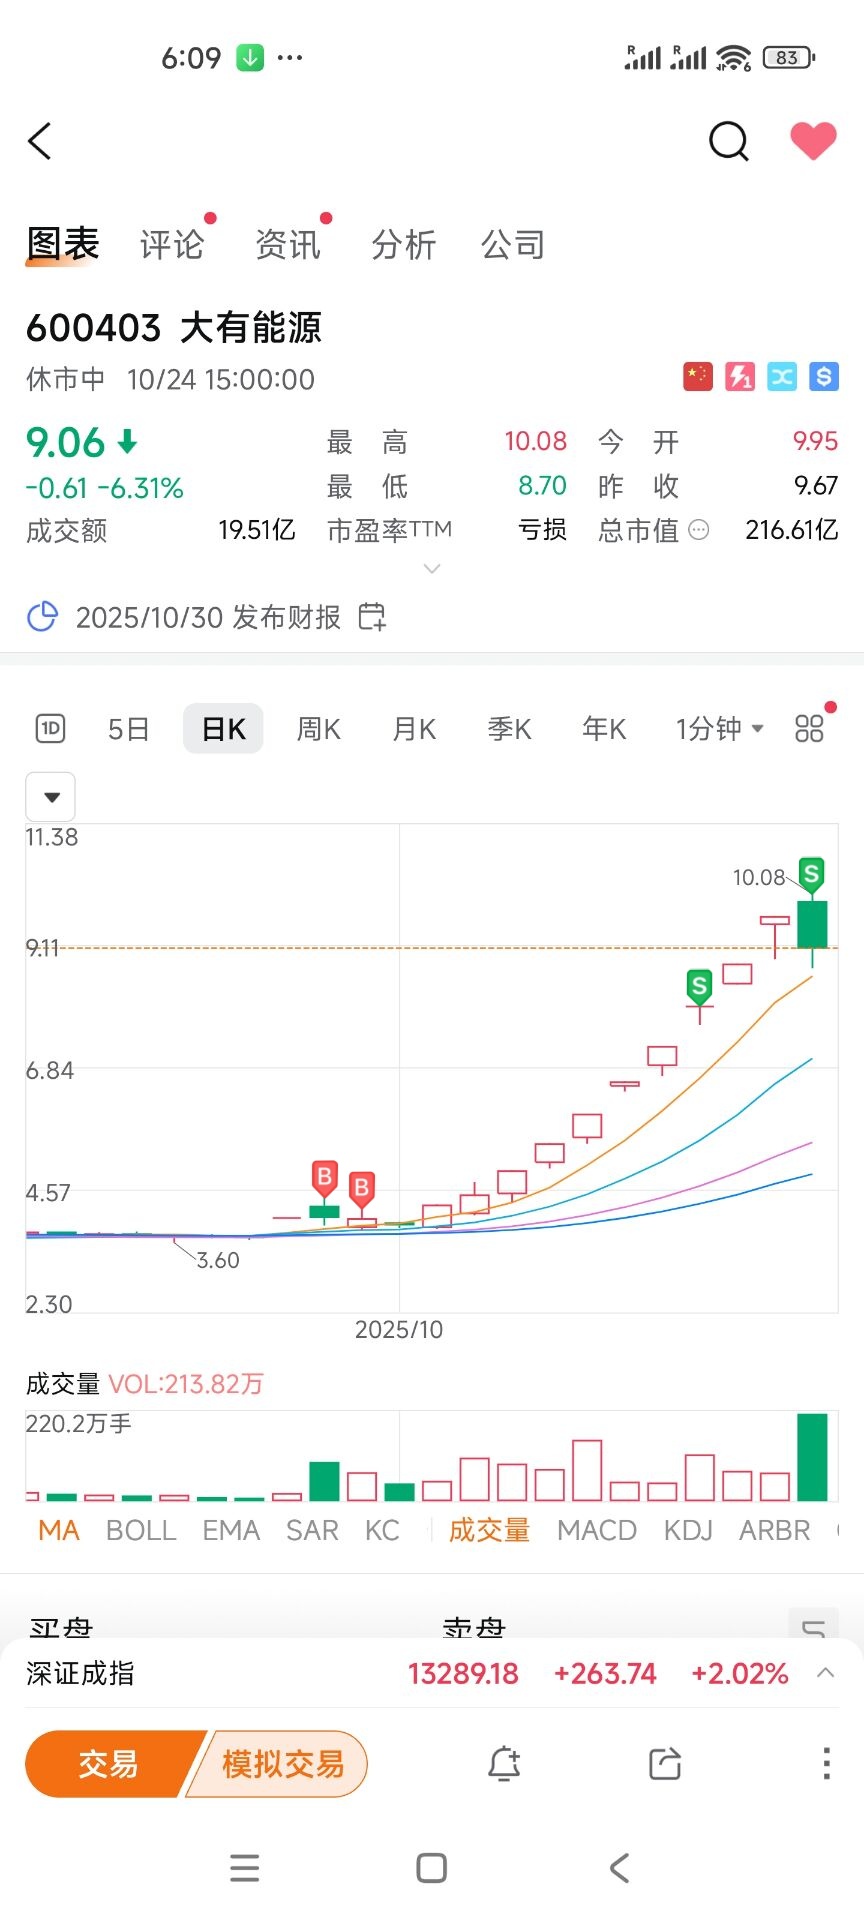Tap the first B buy marker
Image resolution: width=864 pixels, height=1920 pixels.
click(324, 1178)
